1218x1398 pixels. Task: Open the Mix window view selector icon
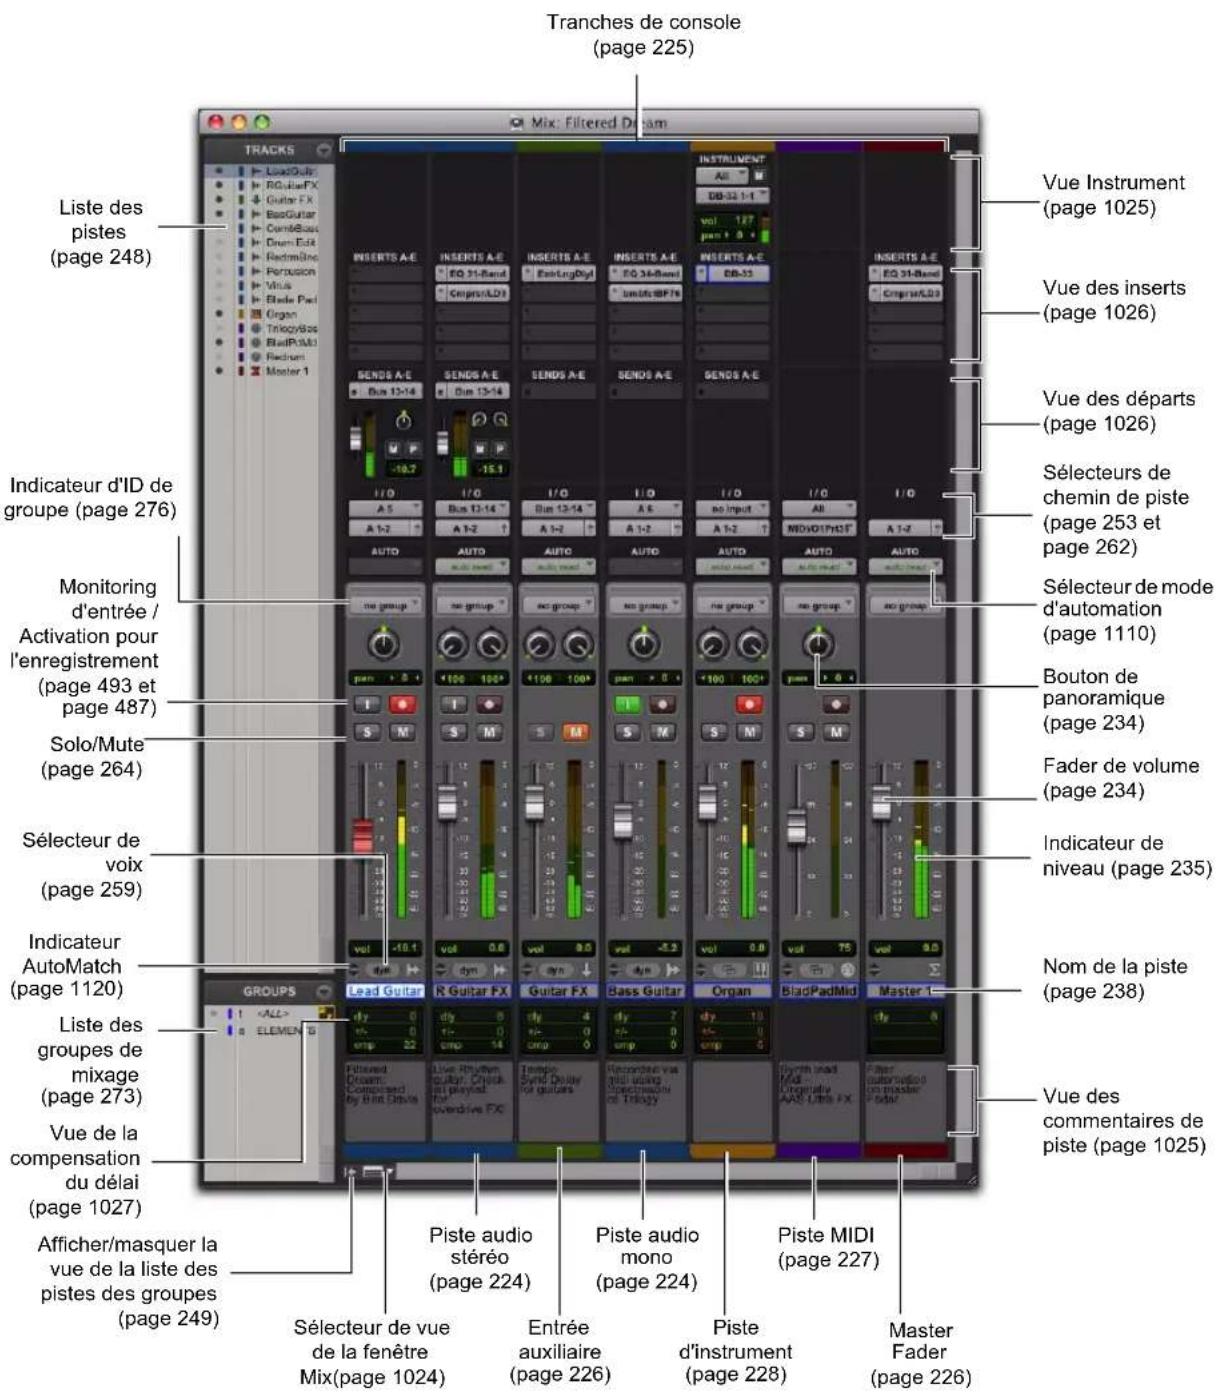click(377, 1171)
